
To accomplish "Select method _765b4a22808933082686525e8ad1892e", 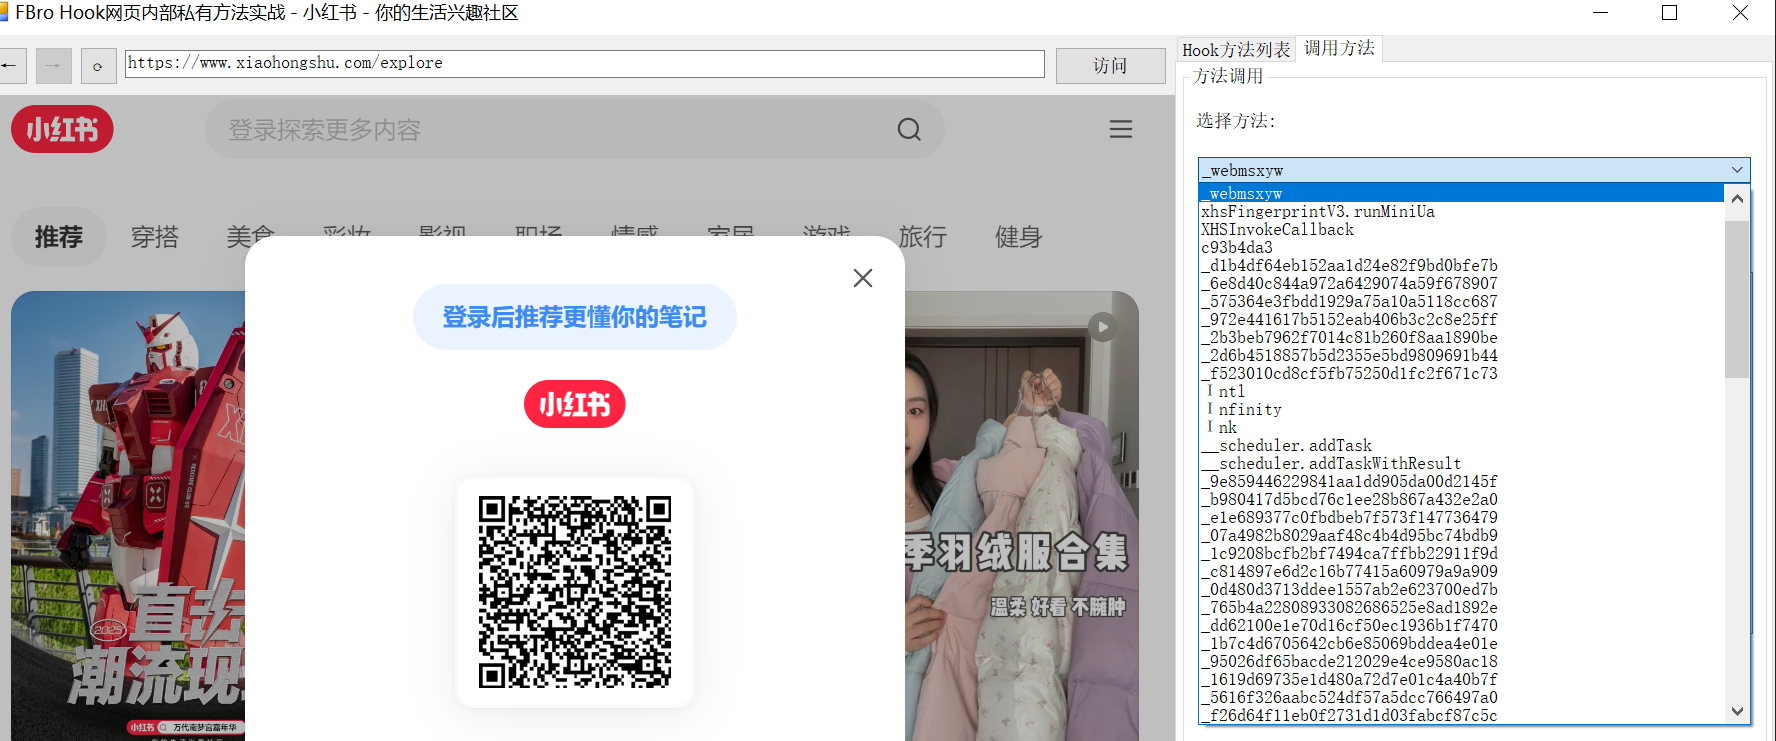I will [x=1462, y=607].
